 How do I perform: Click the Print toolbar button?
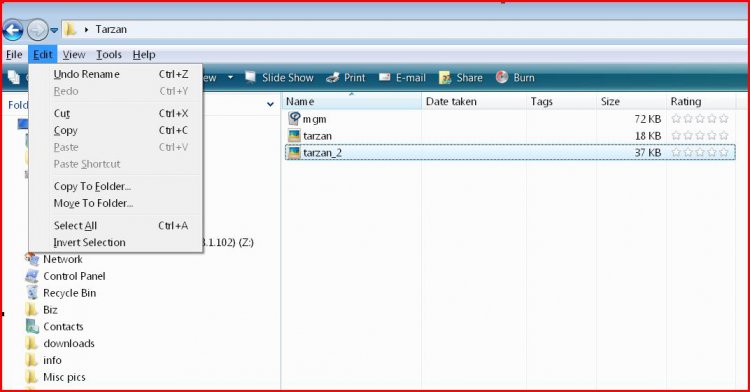(345, 77)
